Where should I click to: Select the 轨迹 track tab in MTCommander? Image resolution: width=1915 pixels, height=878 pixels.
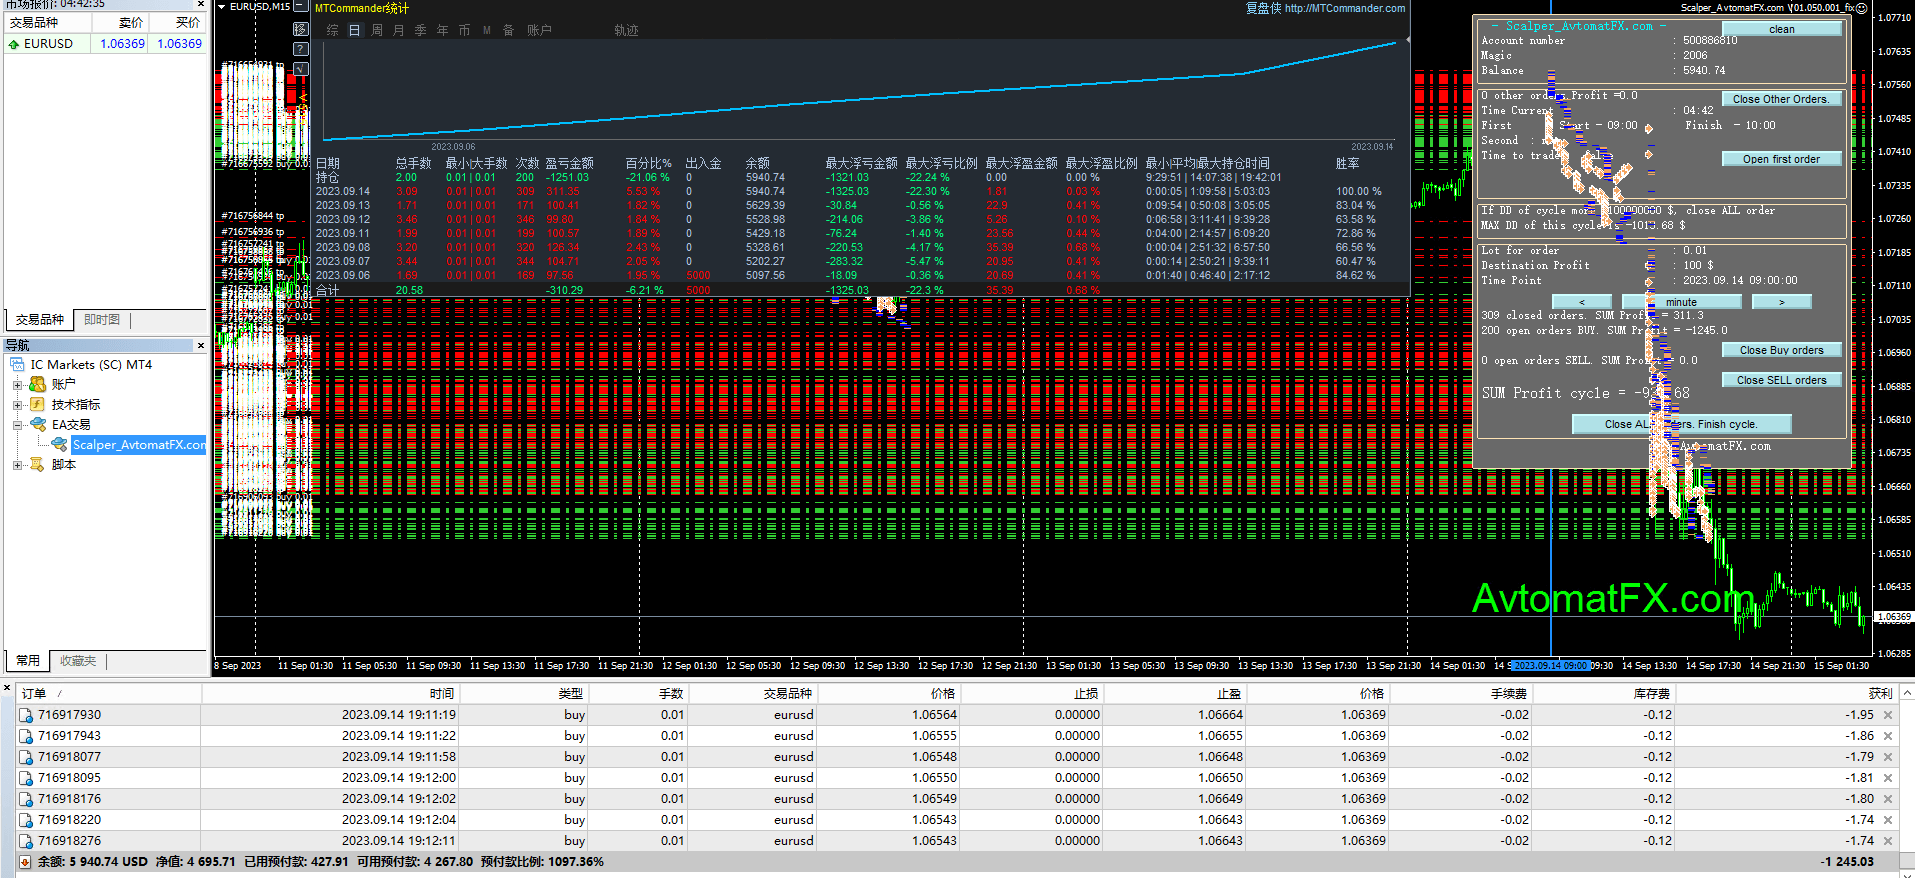626,31
